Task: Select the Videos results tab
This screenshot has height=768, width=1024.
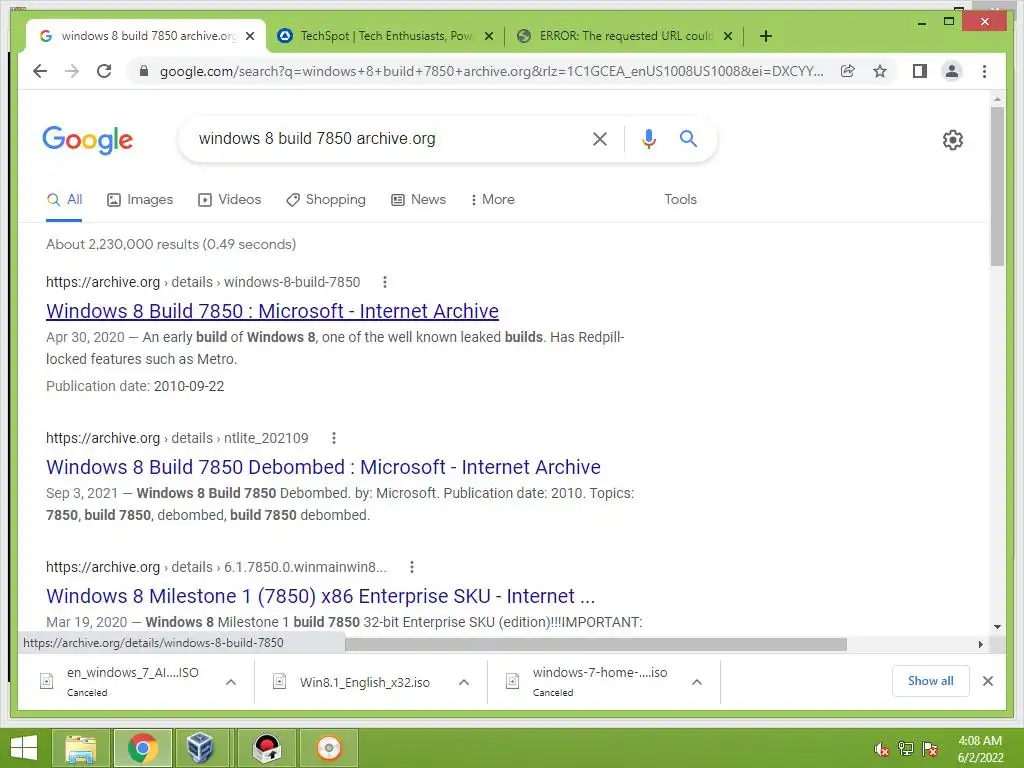Action: point(229,200)
